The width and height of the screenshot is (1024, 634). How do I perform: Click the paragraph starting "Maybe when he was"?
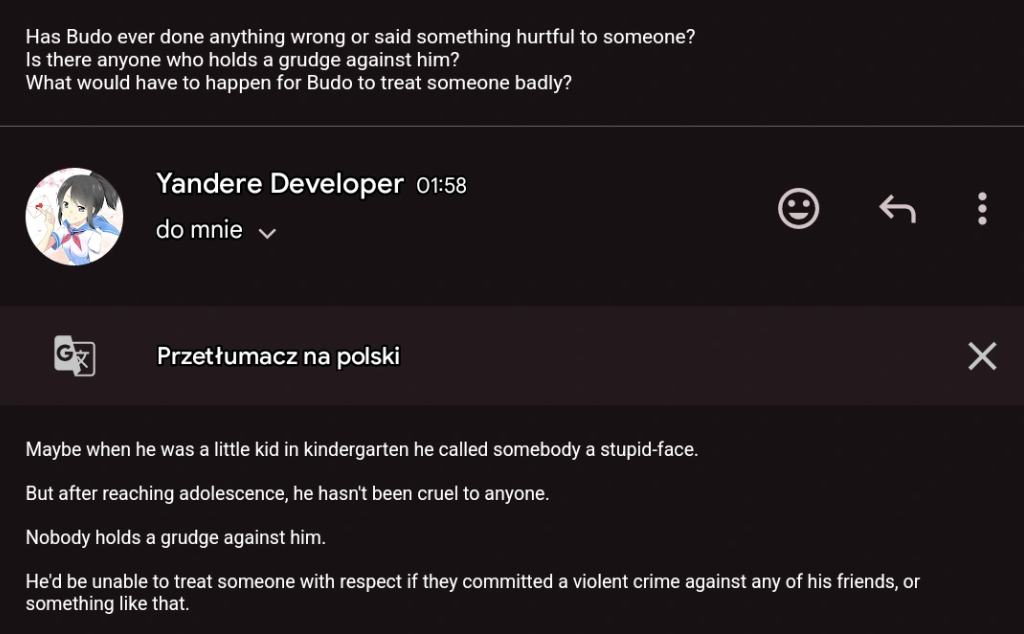tap(361, 449)
